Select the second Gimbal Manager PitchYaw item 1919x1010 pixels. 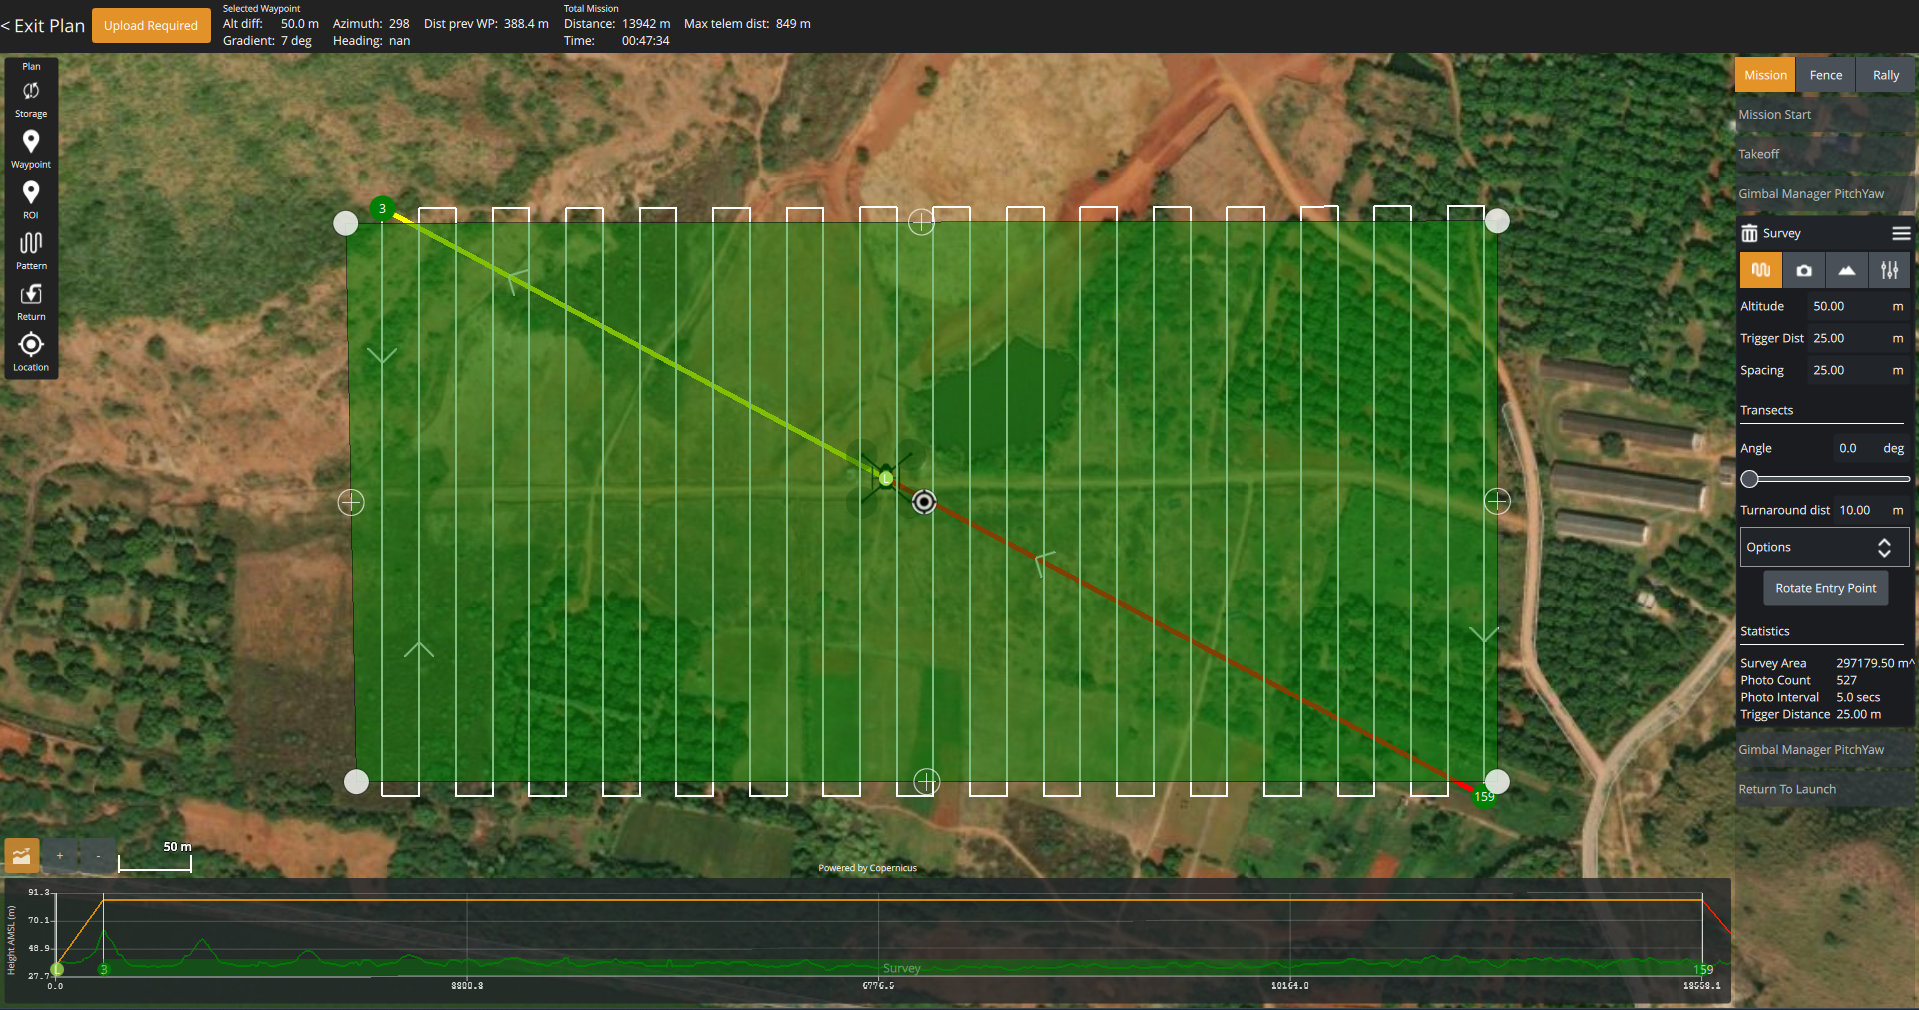(x=1825, y=750)
